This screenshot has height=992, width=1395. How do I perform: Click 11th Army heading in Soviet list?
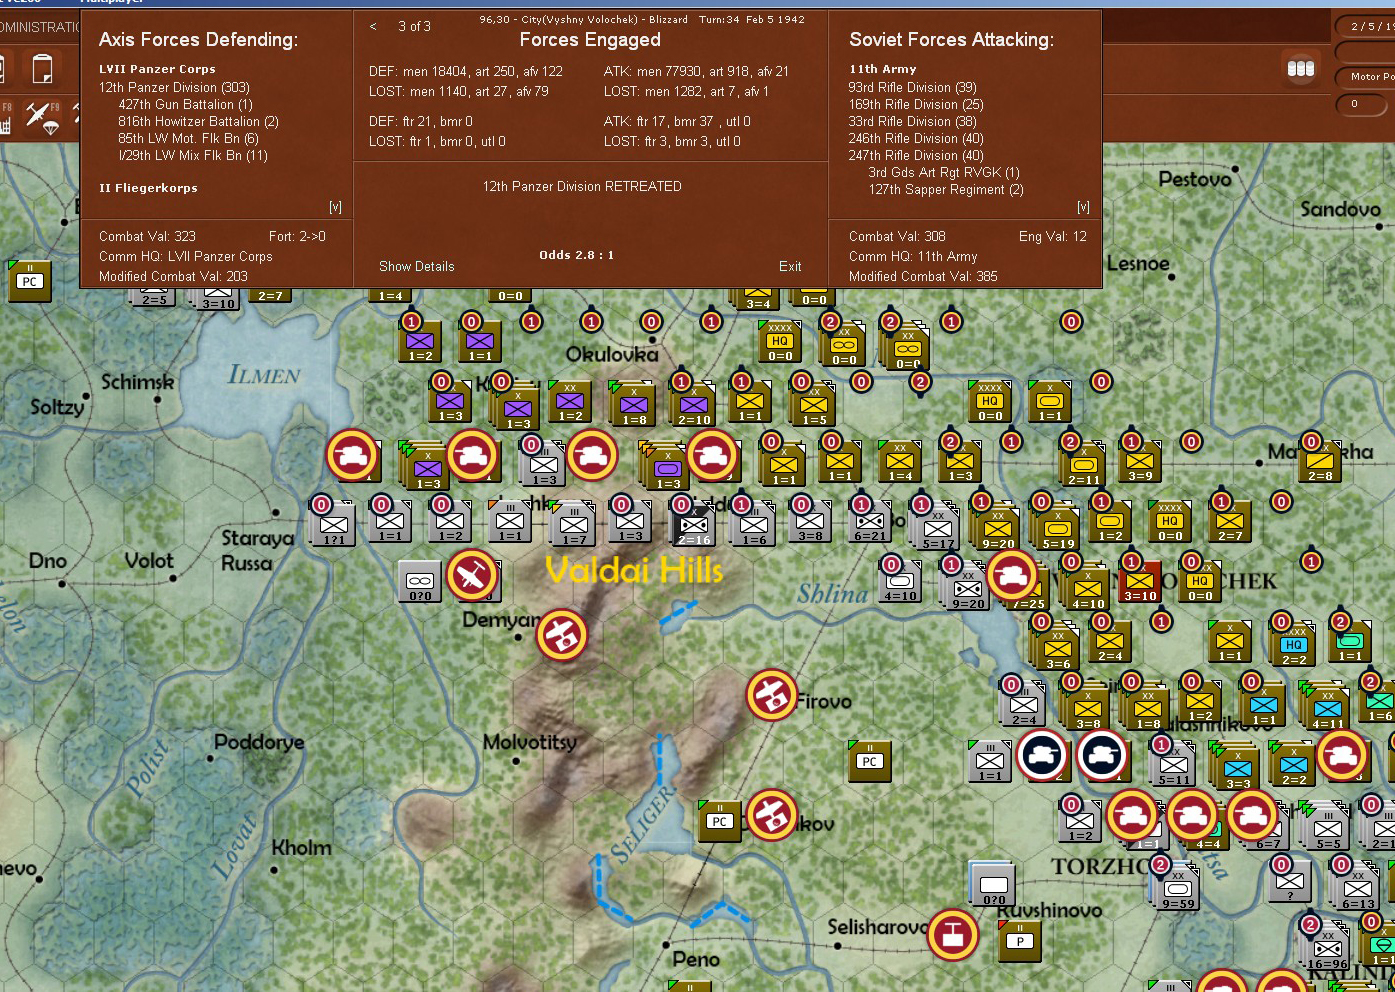[x=883, y=69]
